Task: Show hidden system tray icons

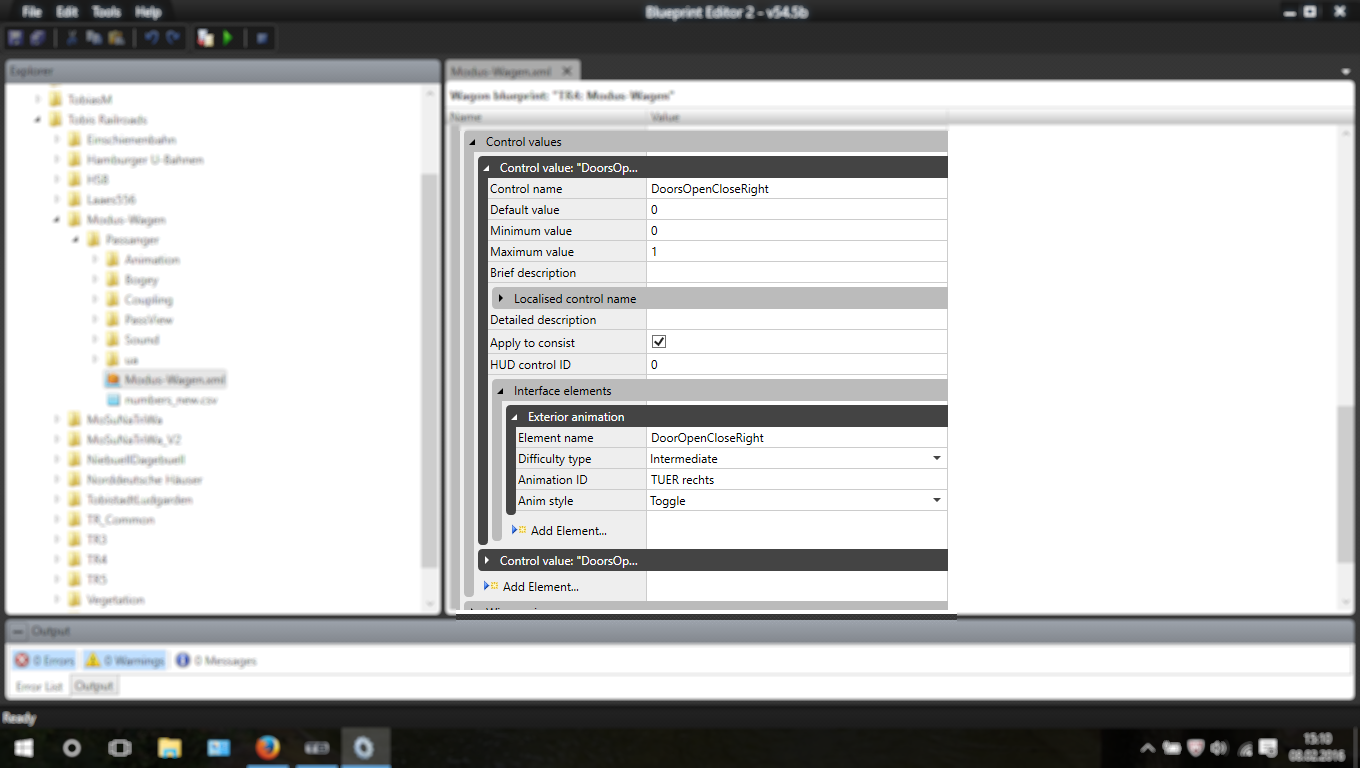Action: tap(1148, 748)
